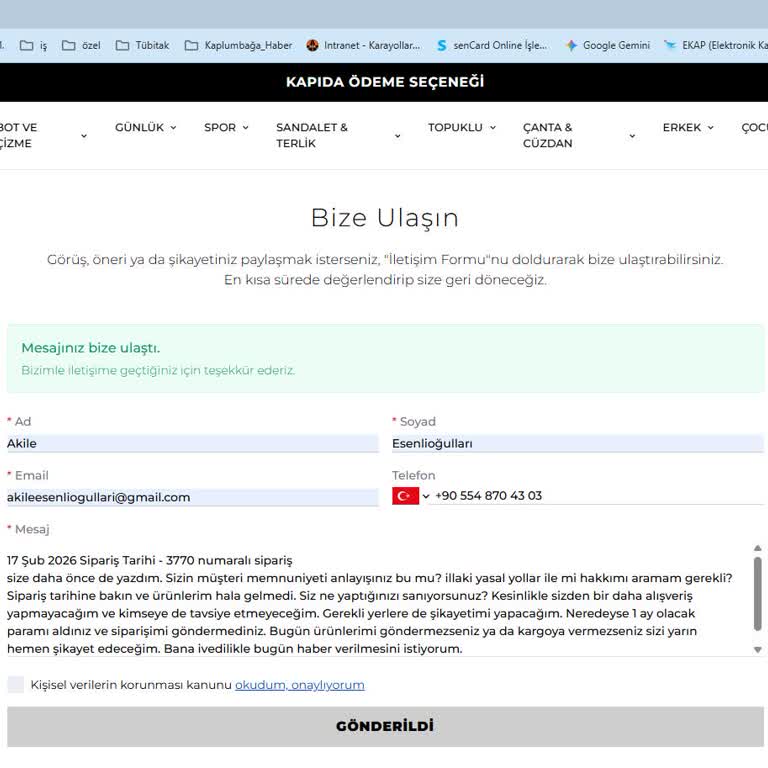This screenshot has height=768, width=768.
Task: Open the Kaplumbağa_Haber bookmark folder
Action: [238, 45]
